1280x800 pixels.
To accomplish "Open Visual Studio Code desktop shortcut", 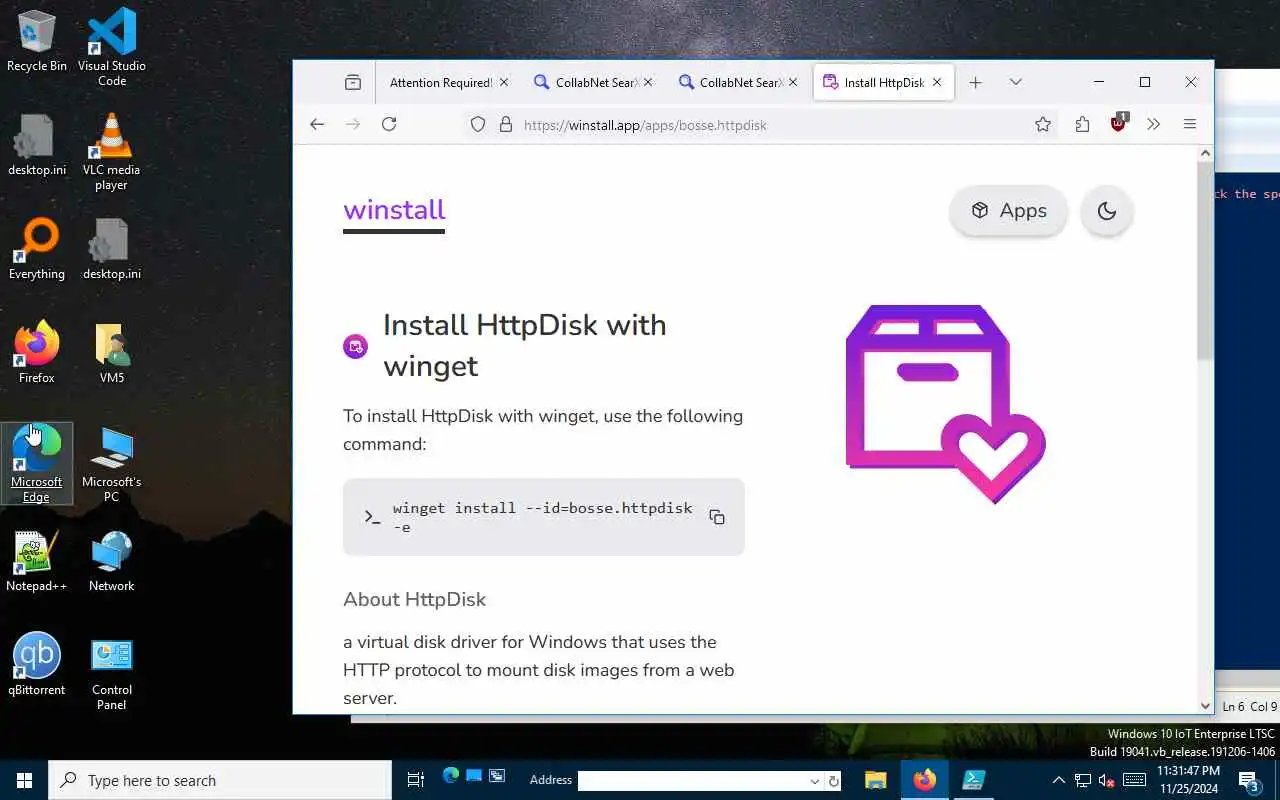I will pyautogui.click(x=112, y=46).
